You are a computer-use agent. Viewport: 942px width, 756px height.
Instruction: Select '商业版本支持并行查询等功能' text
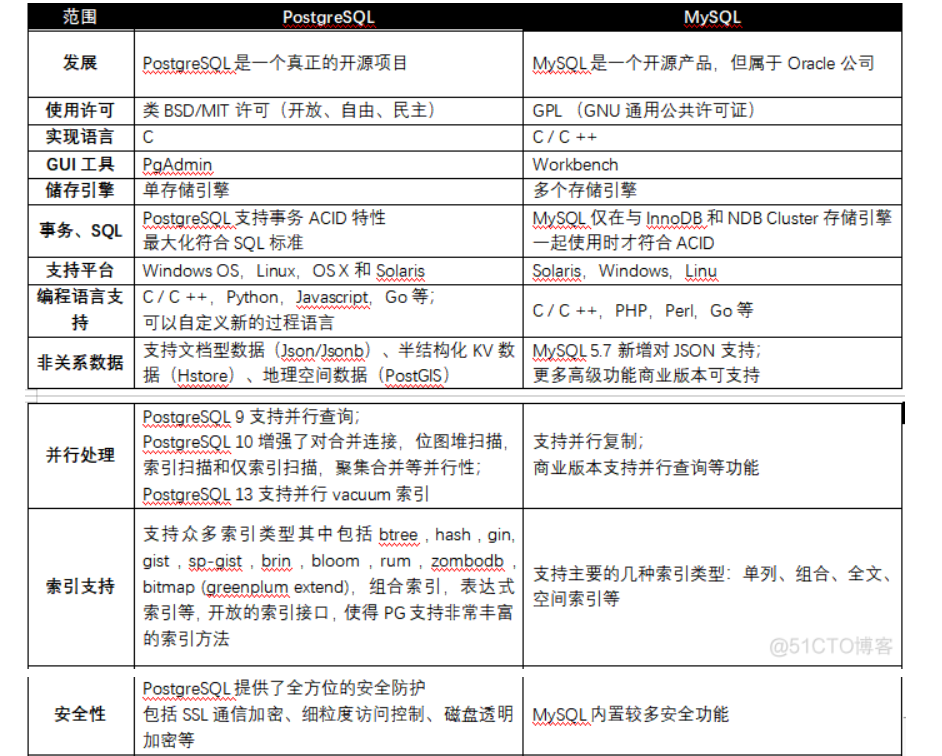[646, 468]
